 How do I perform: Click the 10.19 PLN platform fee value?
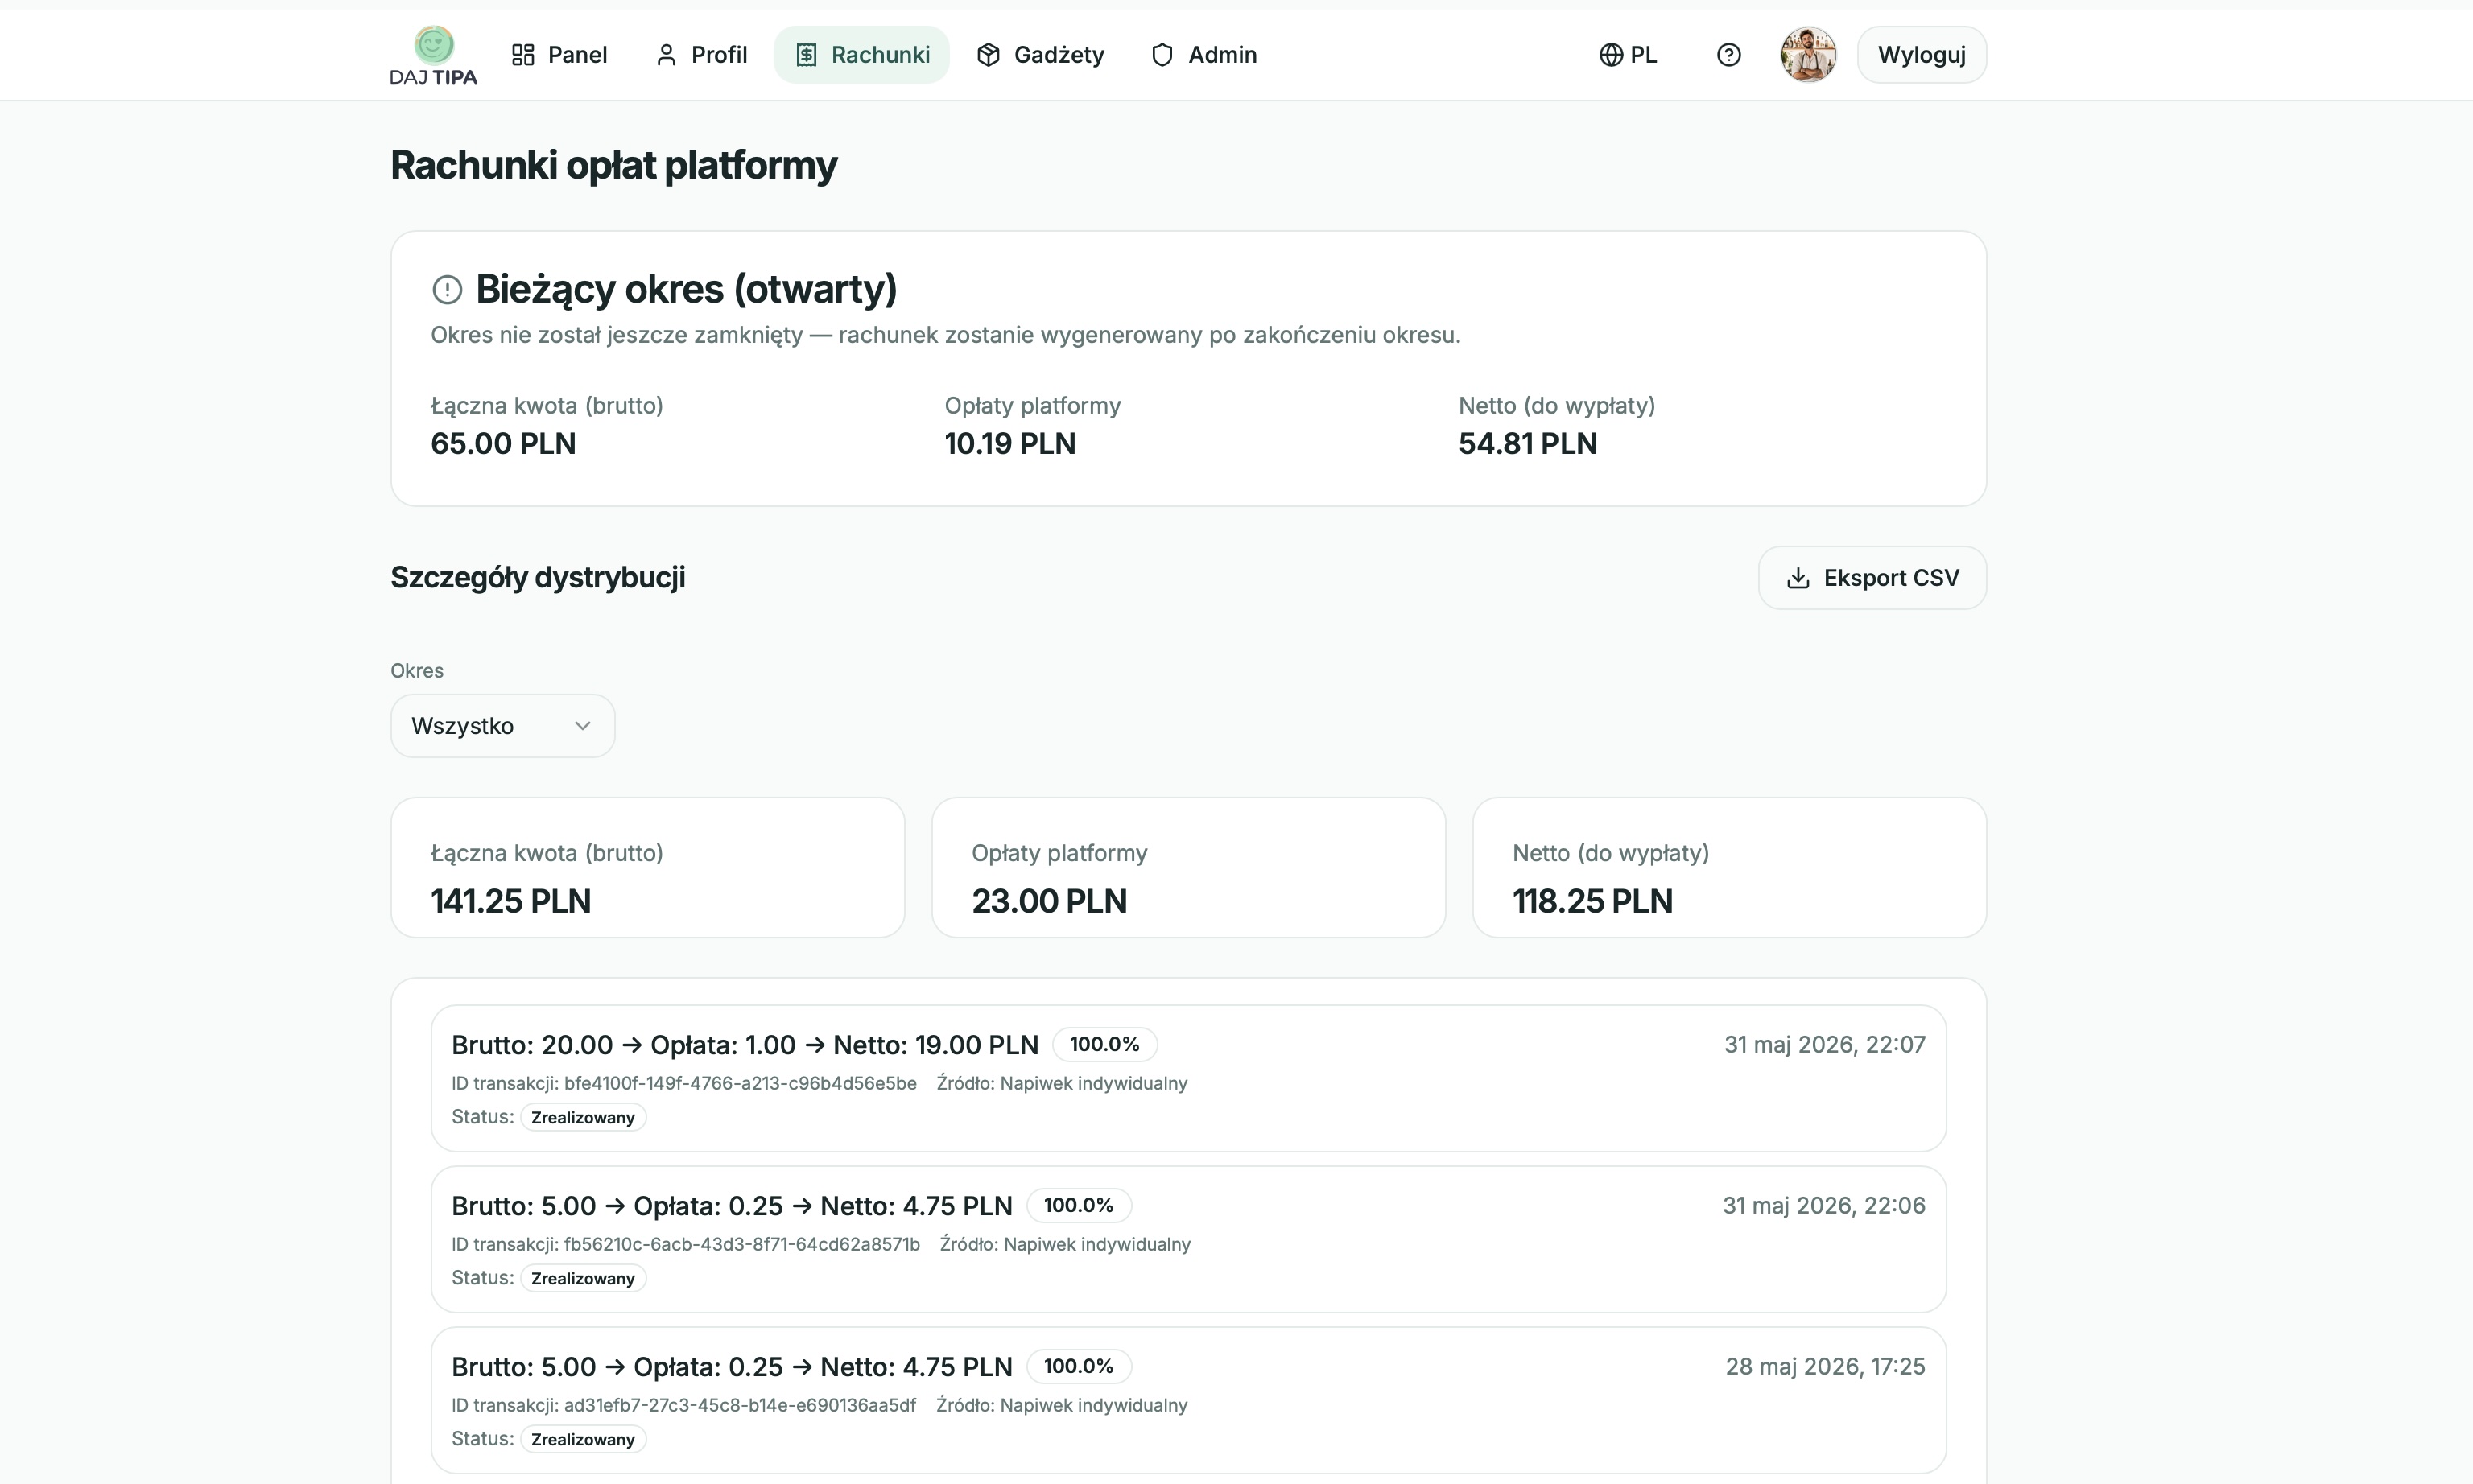coord(1010,444)
